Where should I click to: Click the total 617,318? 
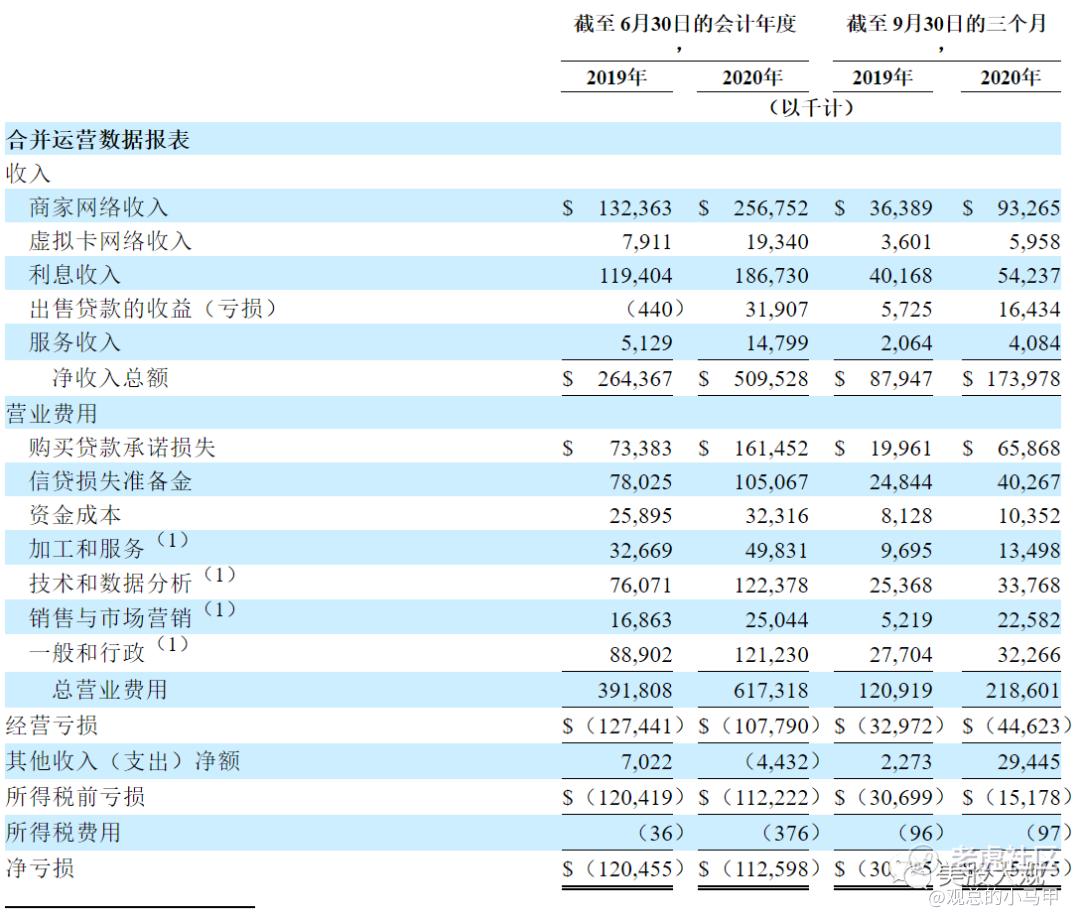(x=771, y=691)
